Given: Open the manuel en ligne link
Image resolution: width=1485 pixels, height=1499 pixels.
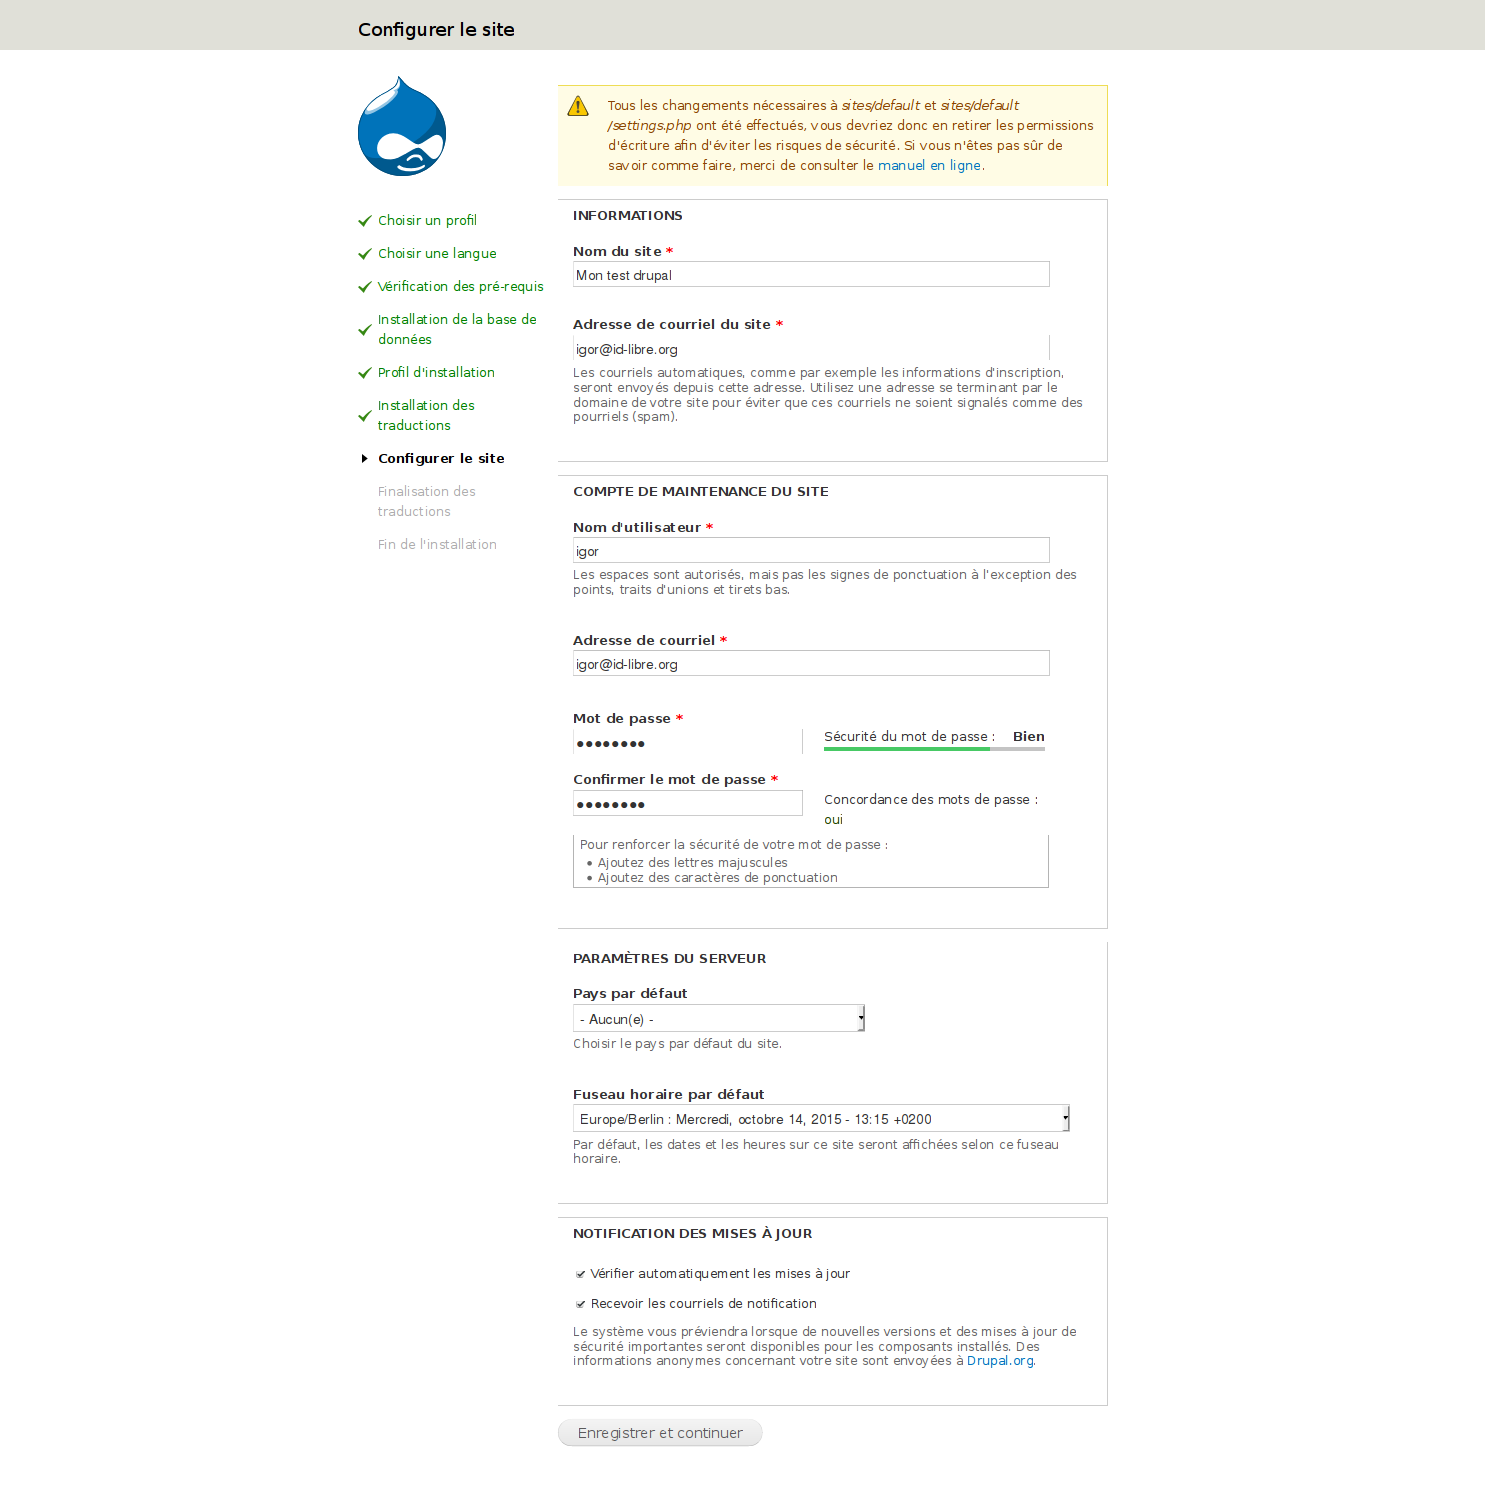Looking at the screenshot, I should (x=929, y=166).
